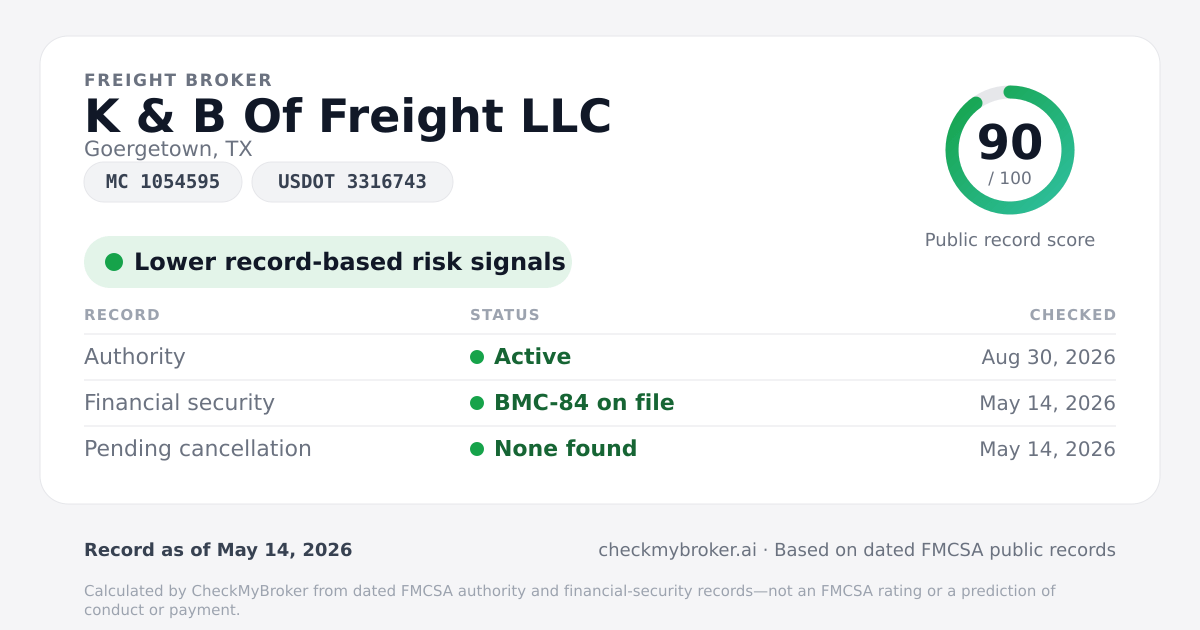Open the checkmybroker.ai link in the footer
1200x630 pixels.
coord(677,550)
